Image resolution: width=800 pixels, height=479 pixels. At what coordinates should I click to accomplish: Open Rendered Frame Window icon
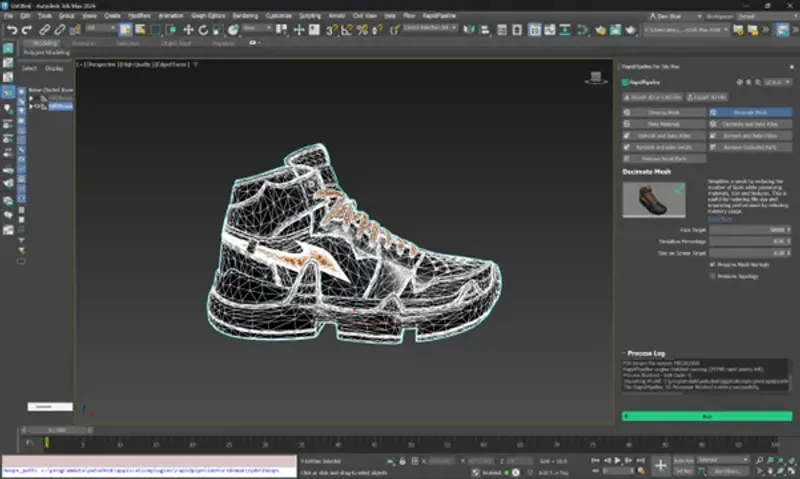click(615, 30)
